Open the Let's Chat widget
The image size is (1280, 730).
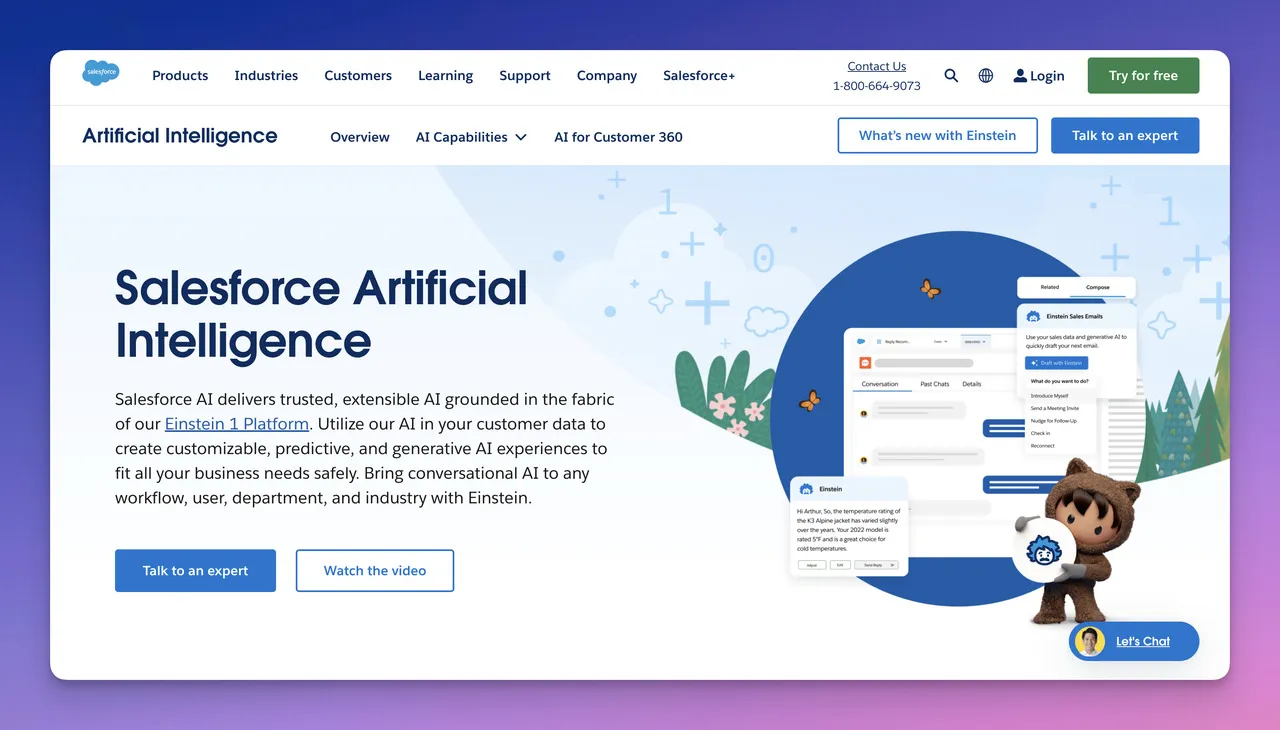(1134, 641)
